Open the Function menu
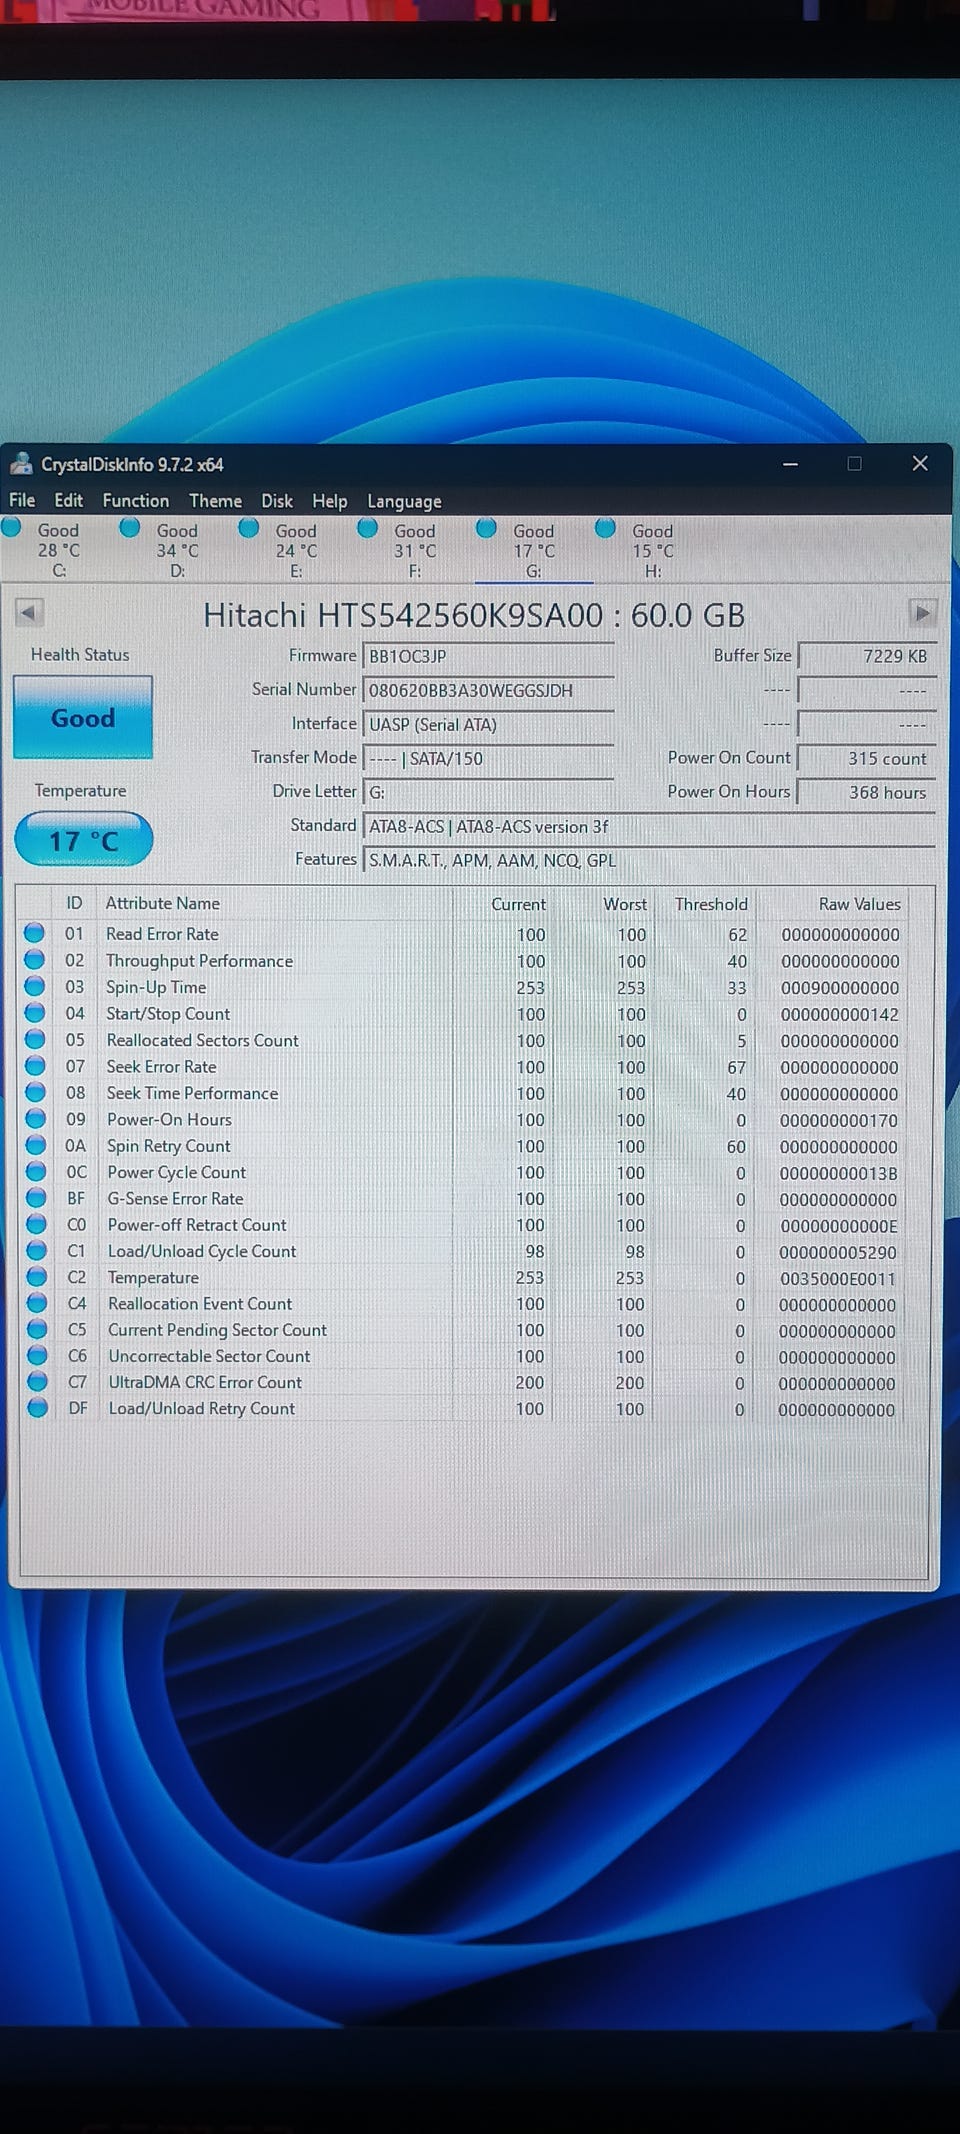This screenshot has height=2134, width=960. (136, 500)
